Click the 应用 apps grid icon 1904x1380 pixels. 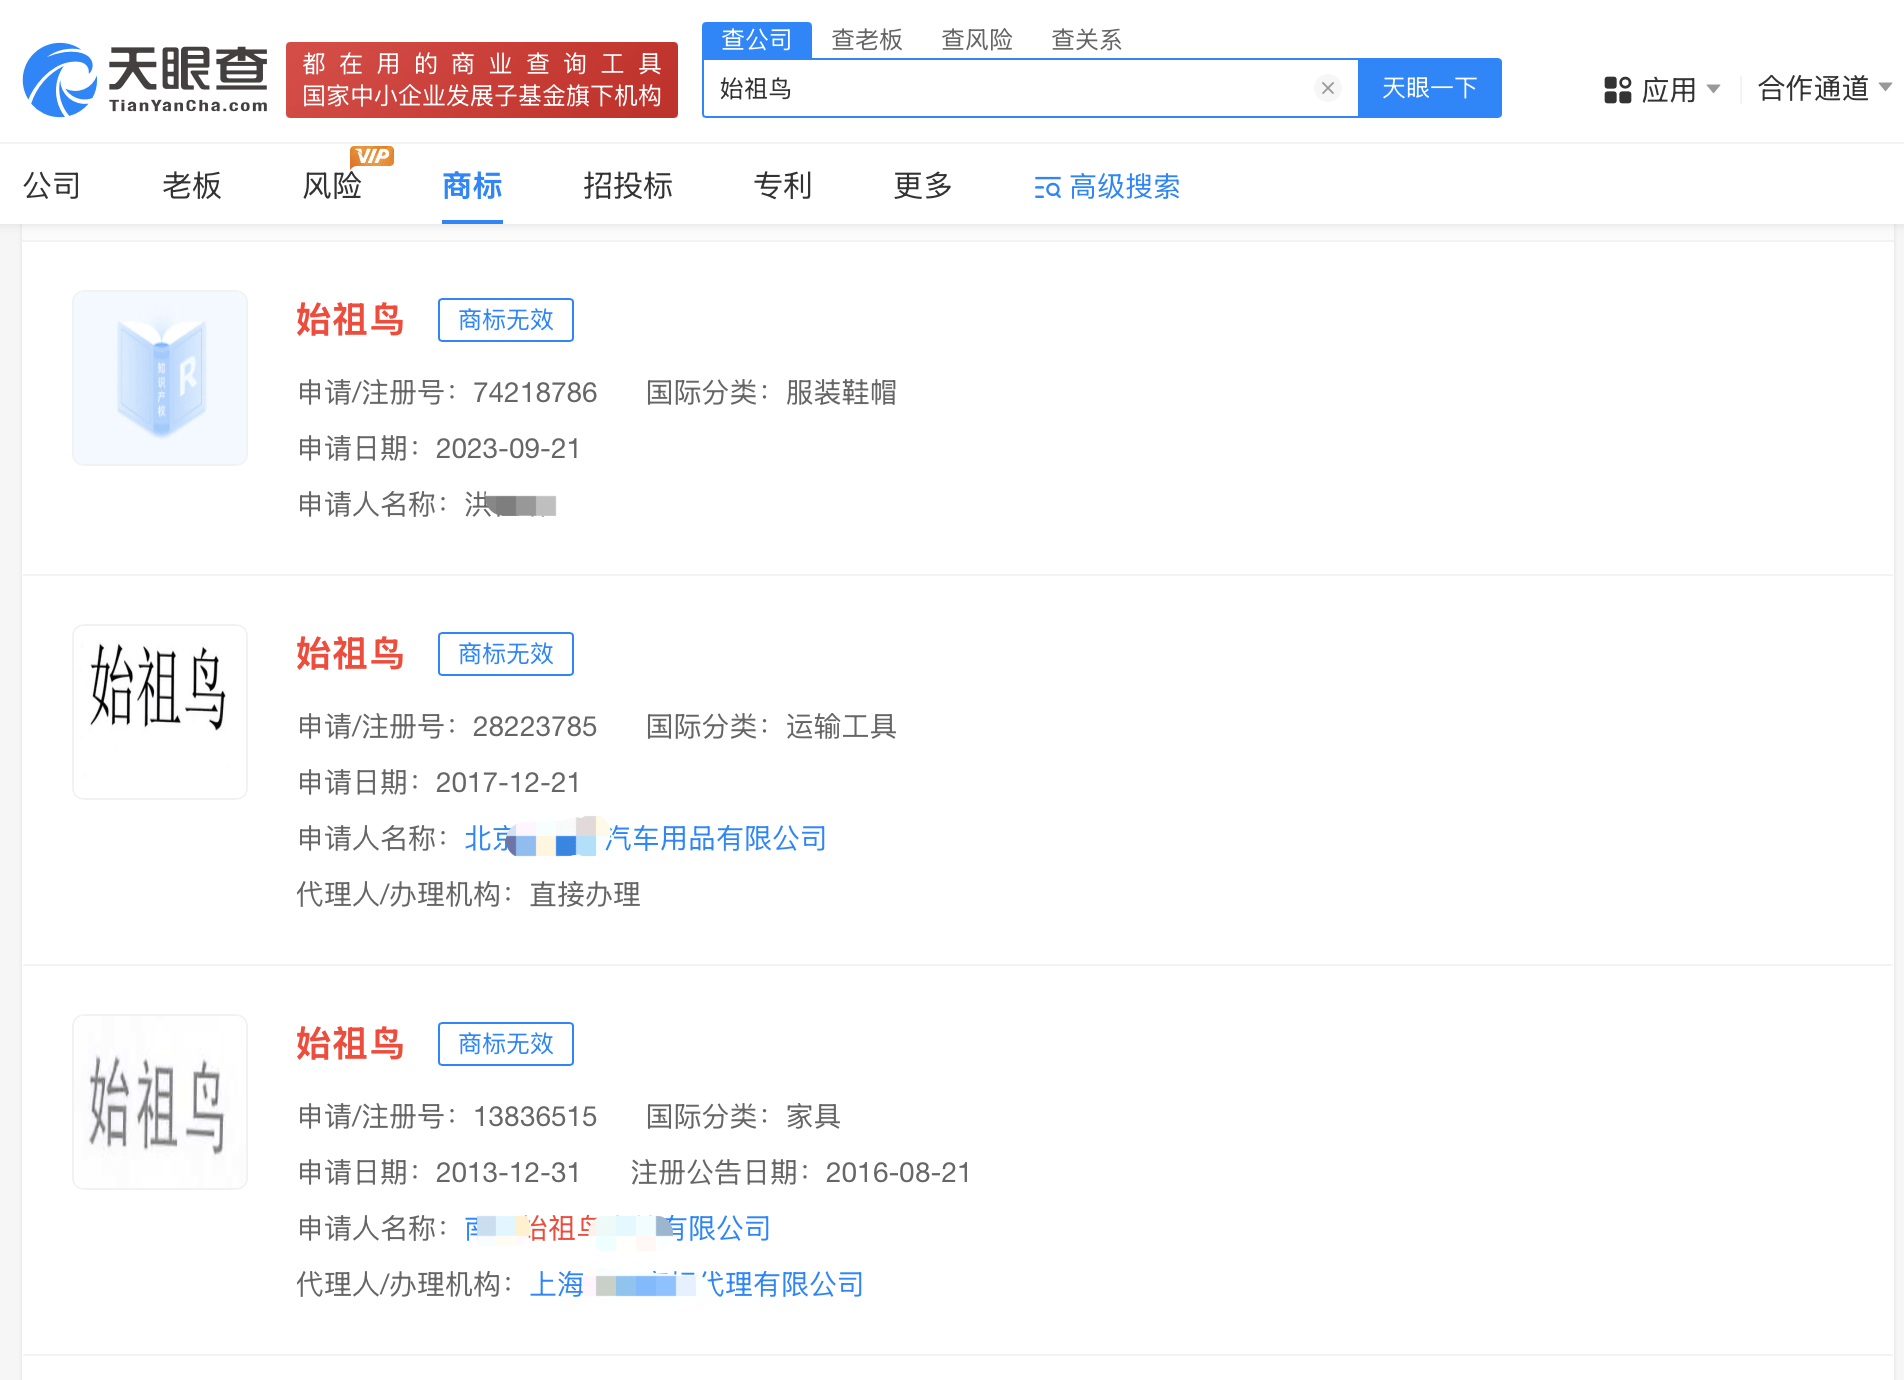(1617, 90)
